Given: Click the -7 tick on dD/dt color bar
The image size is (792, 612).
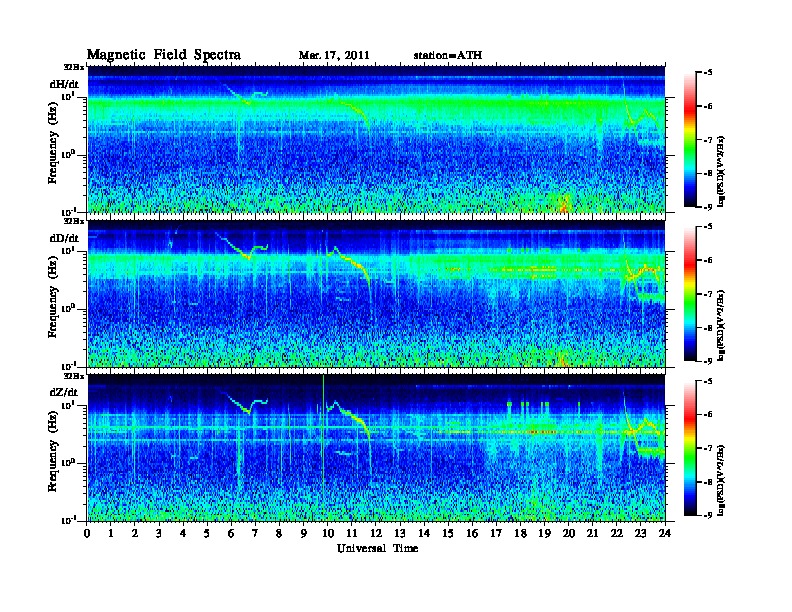Looking at the screenshot, I should pyautogui.click(x=708, y=293).
